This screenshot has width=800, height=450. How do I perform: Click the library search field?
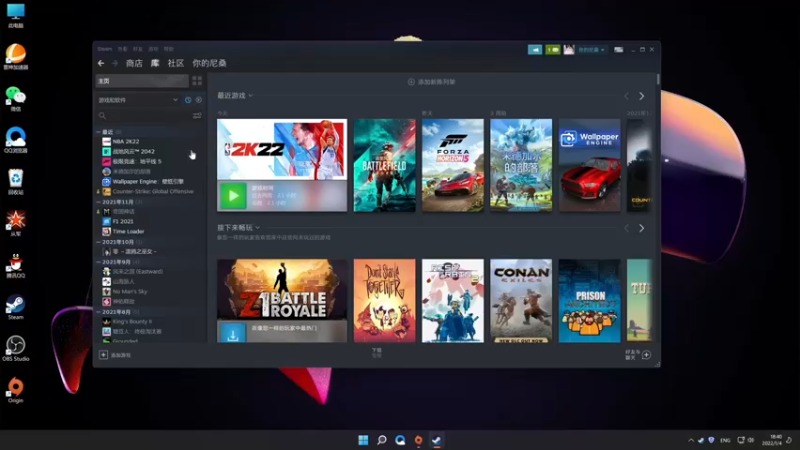coord(144,116)
